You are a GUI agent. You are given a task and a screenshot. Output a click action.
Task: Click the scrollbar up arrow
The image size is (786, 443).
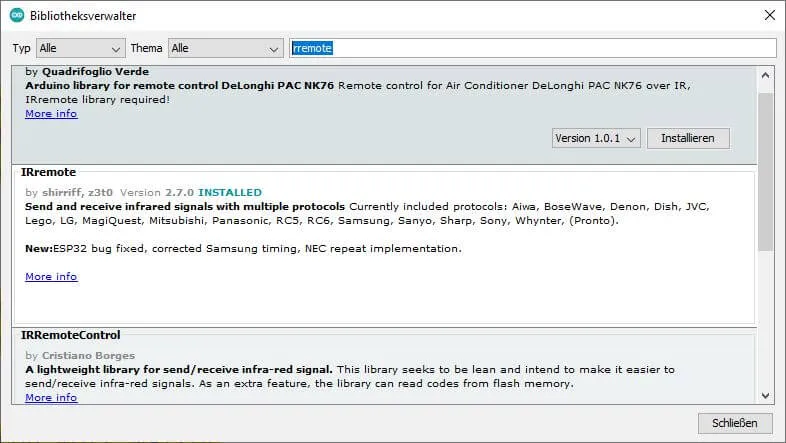(765, 75)
